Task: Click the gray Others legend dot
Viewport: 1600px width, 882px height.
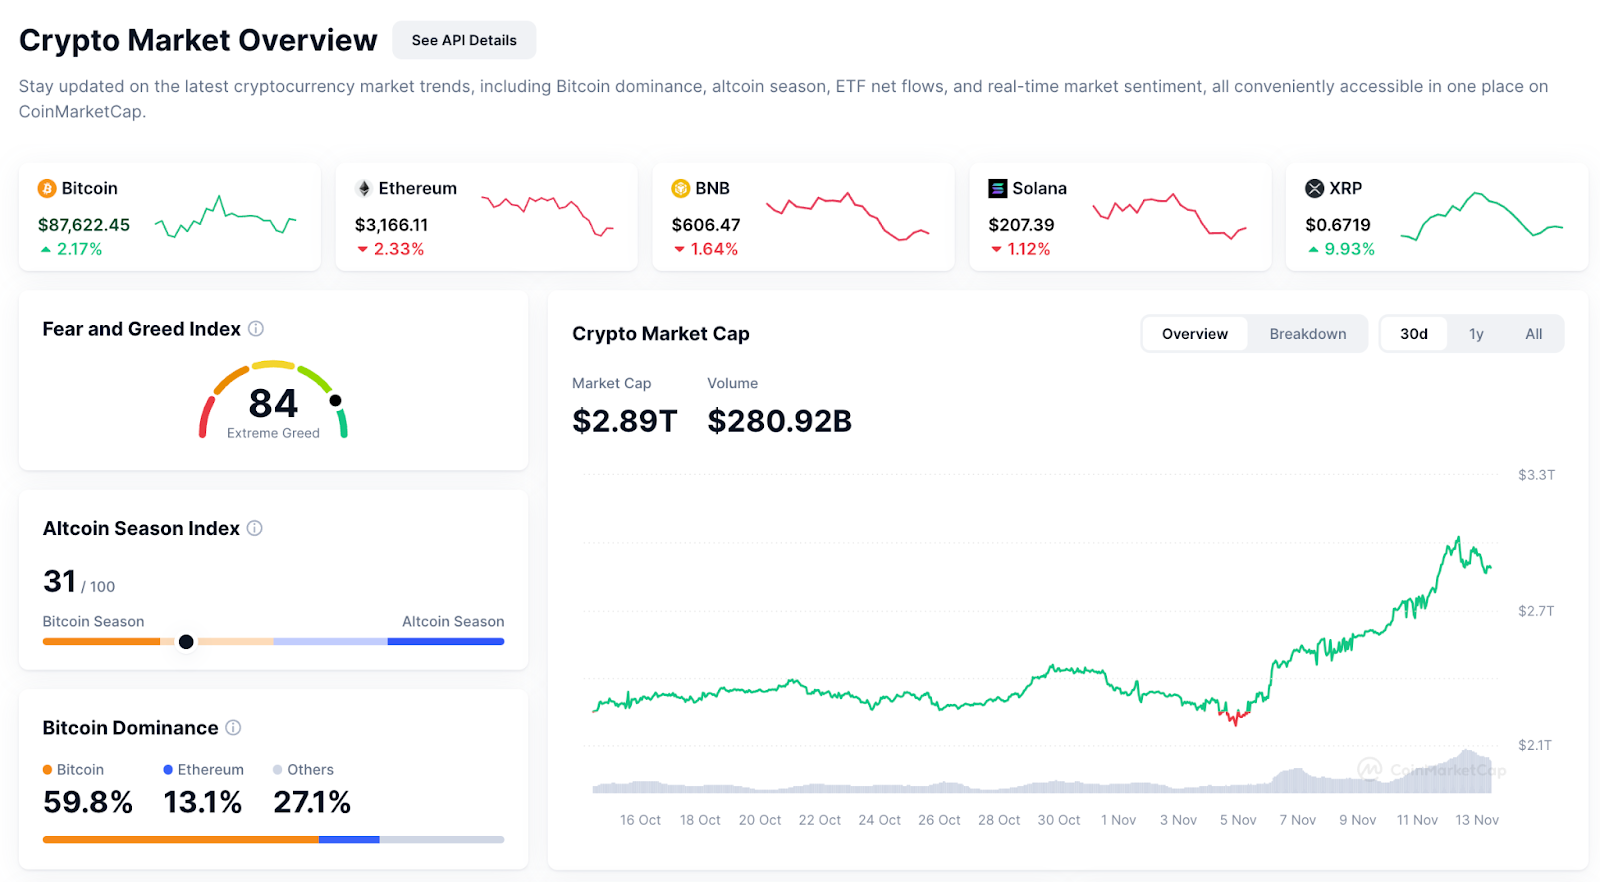Action: point(278,769)
